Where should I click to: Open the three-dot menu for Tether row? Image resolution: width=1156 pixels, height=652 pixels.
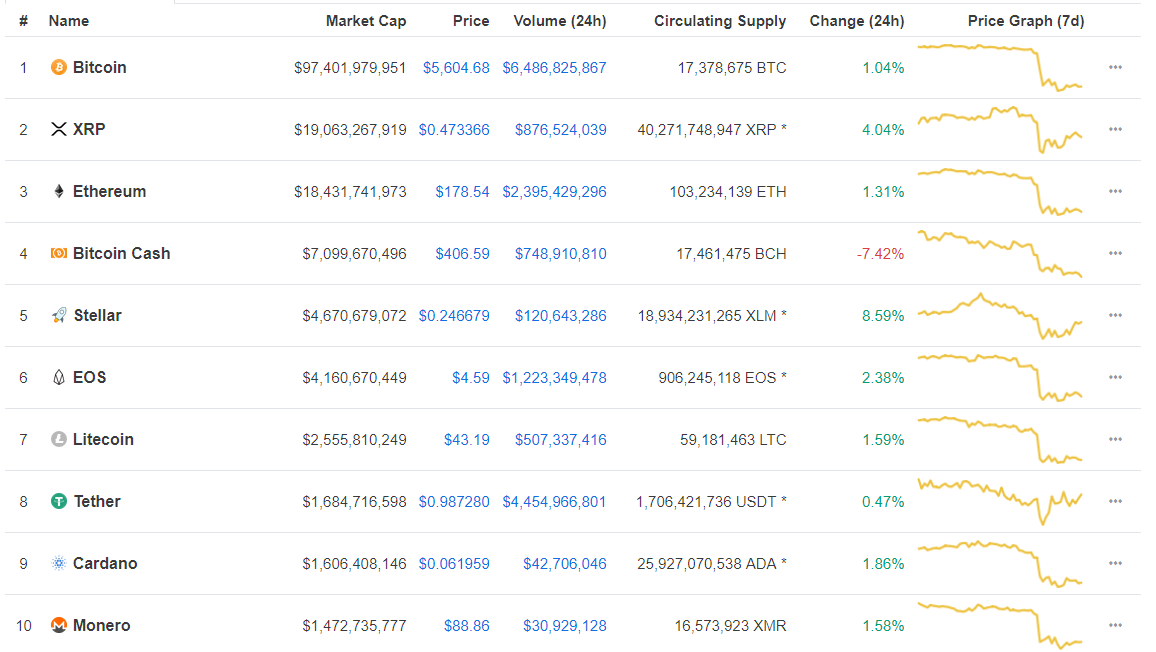click(x=1115, y=502)
